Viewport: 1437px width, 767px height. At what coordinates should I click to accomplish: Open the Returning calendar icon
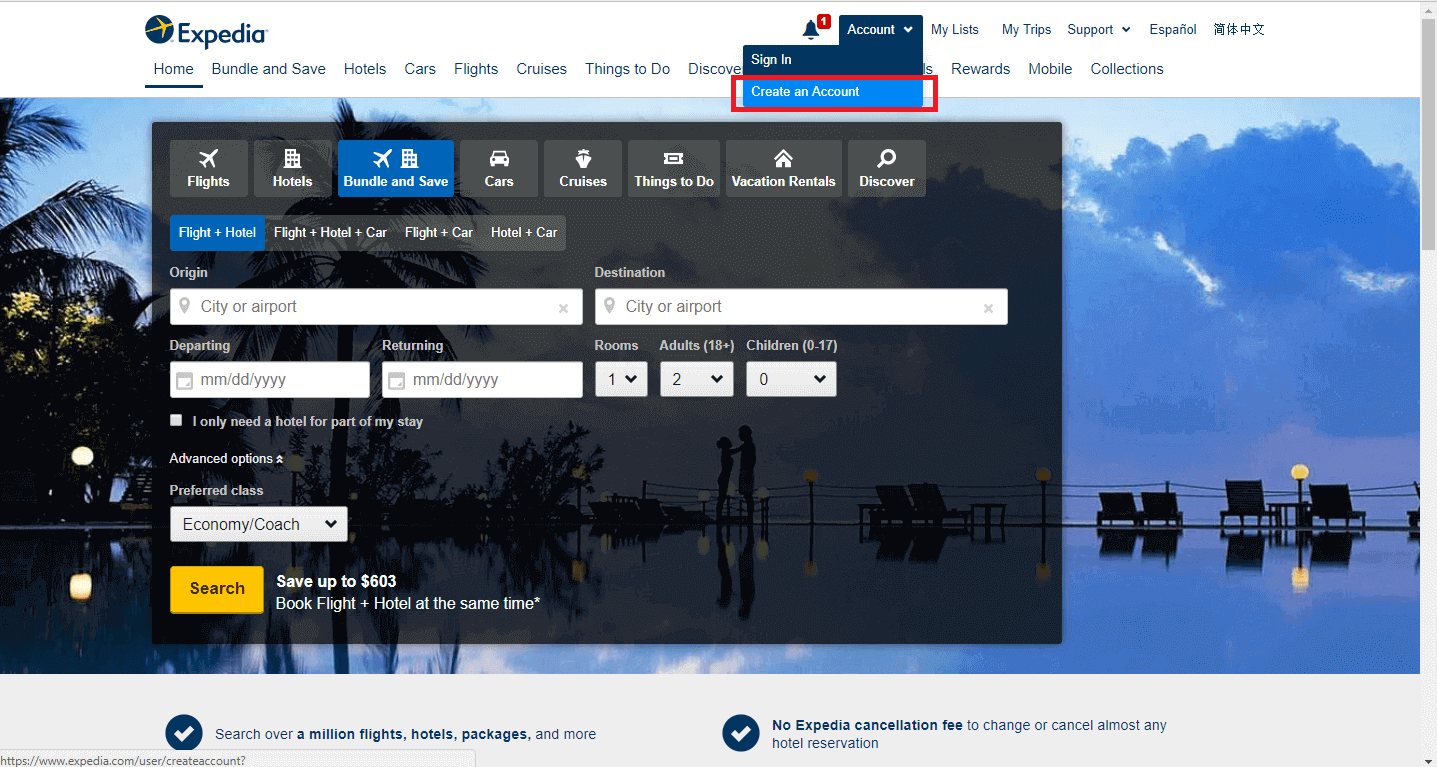[396, 381]
